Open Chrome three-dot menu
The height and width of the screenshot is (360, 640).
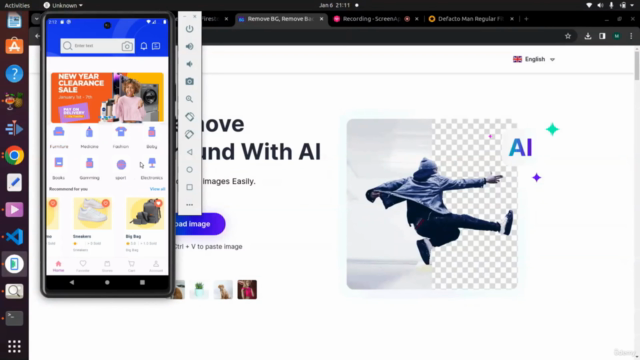(x=631, y=36)
